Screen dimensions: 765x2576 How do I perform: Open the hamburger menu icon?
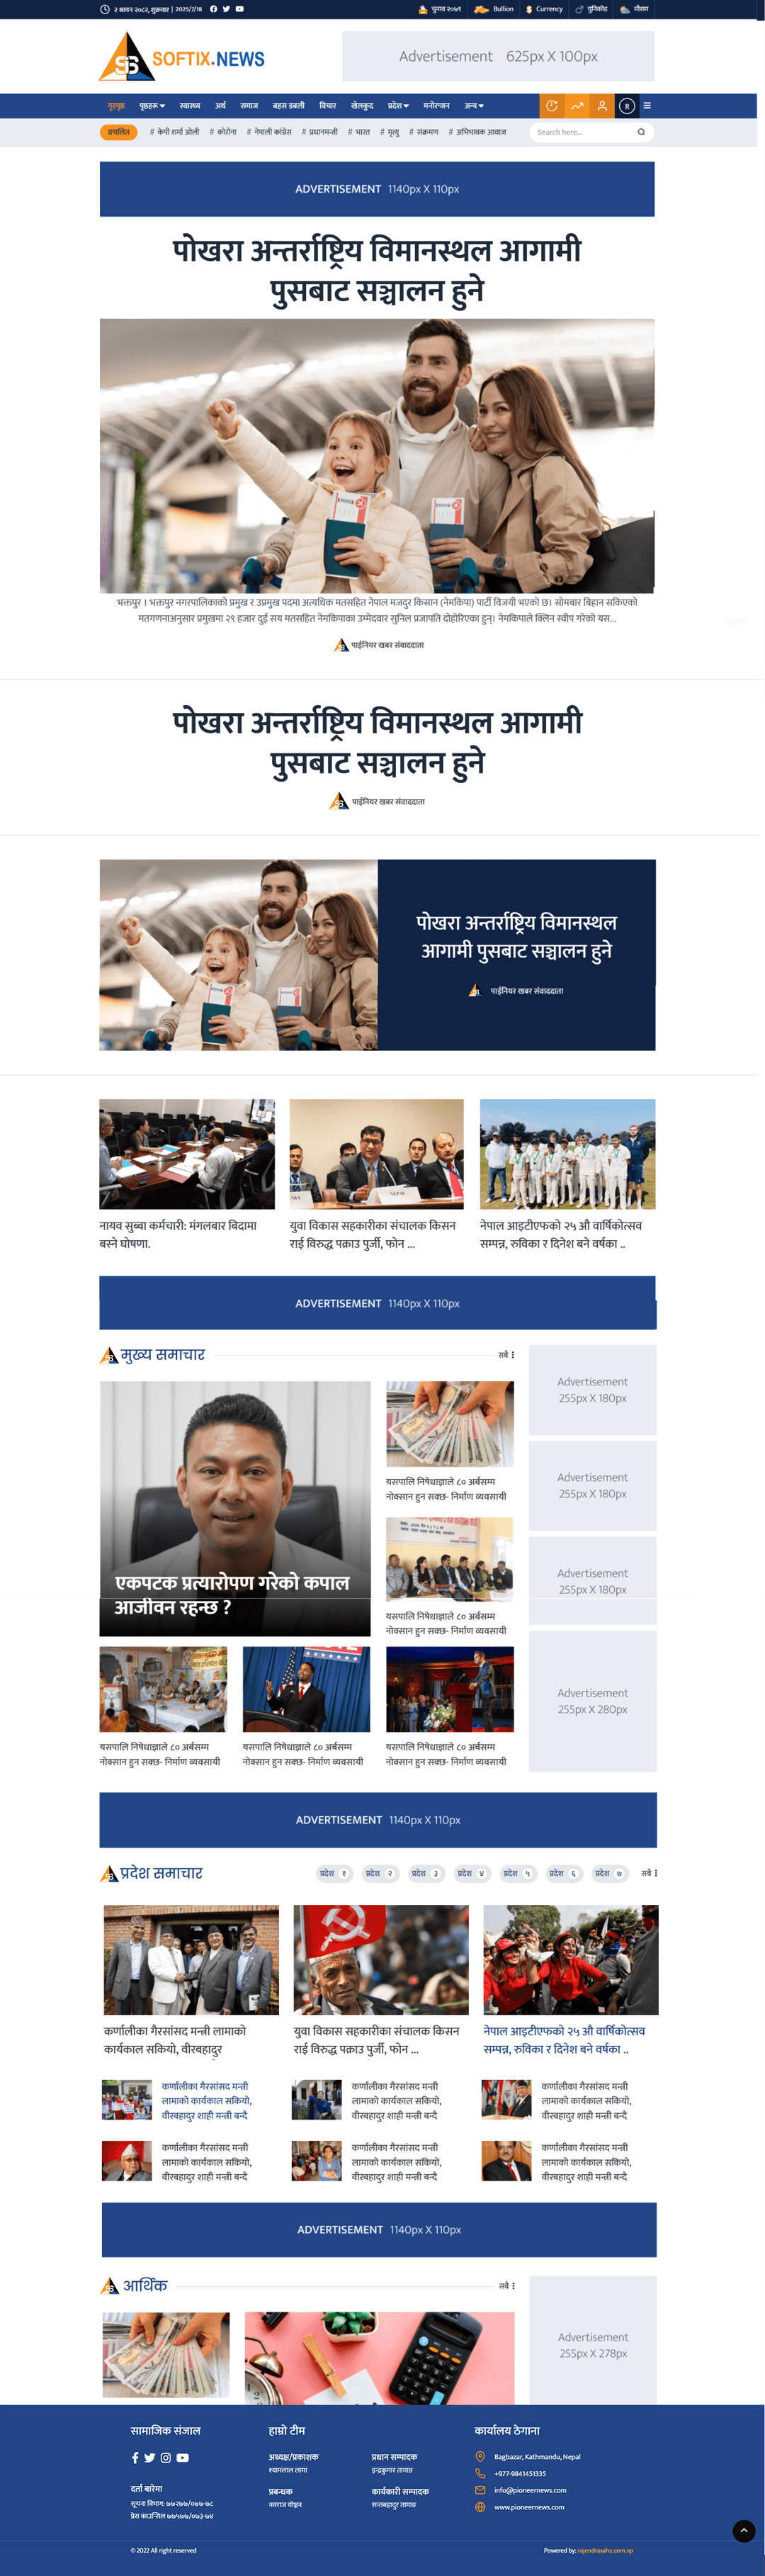click(647, 106)
